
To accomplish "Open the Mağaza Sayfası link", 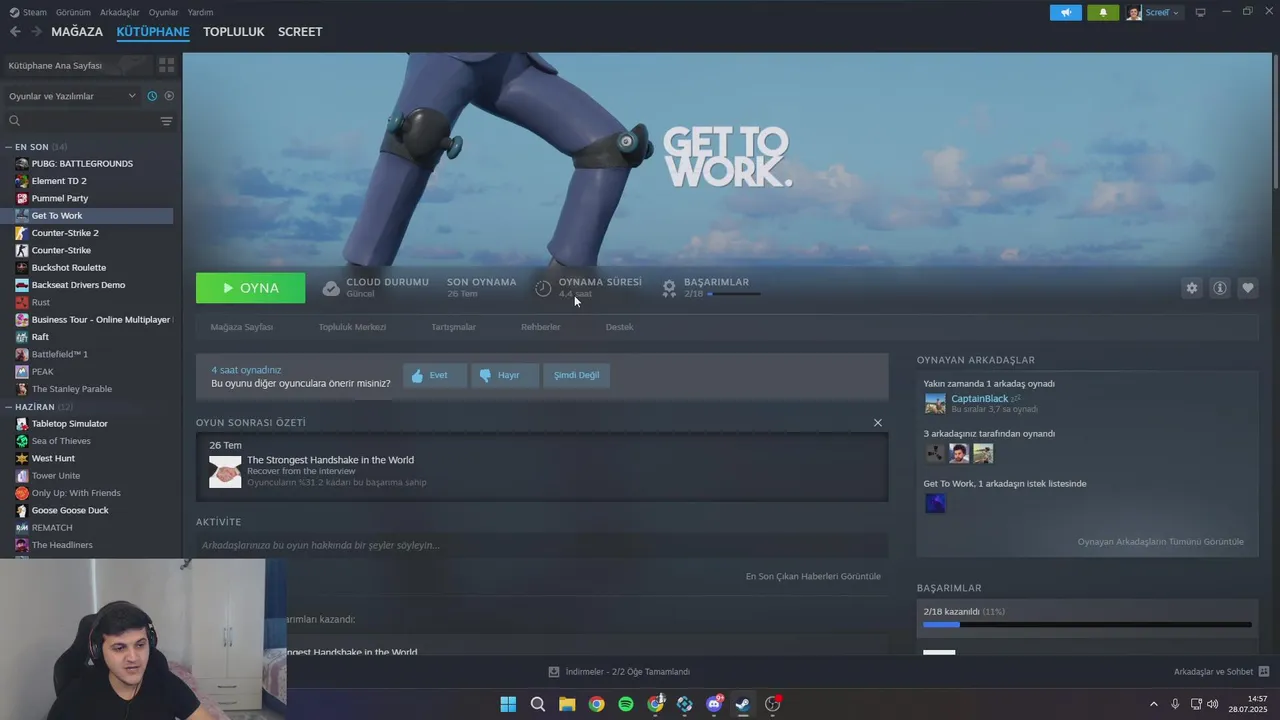I will 242,327.
